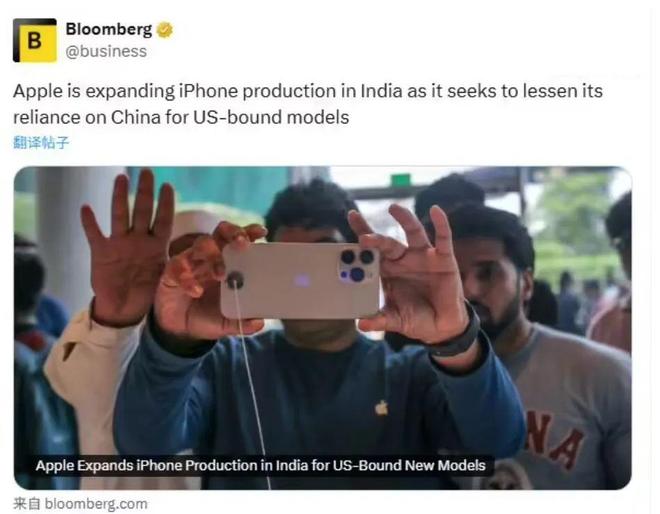Click the iPhone held up in the photo
This screenshot has height=514, width=660.
click(x=301, y=280)
